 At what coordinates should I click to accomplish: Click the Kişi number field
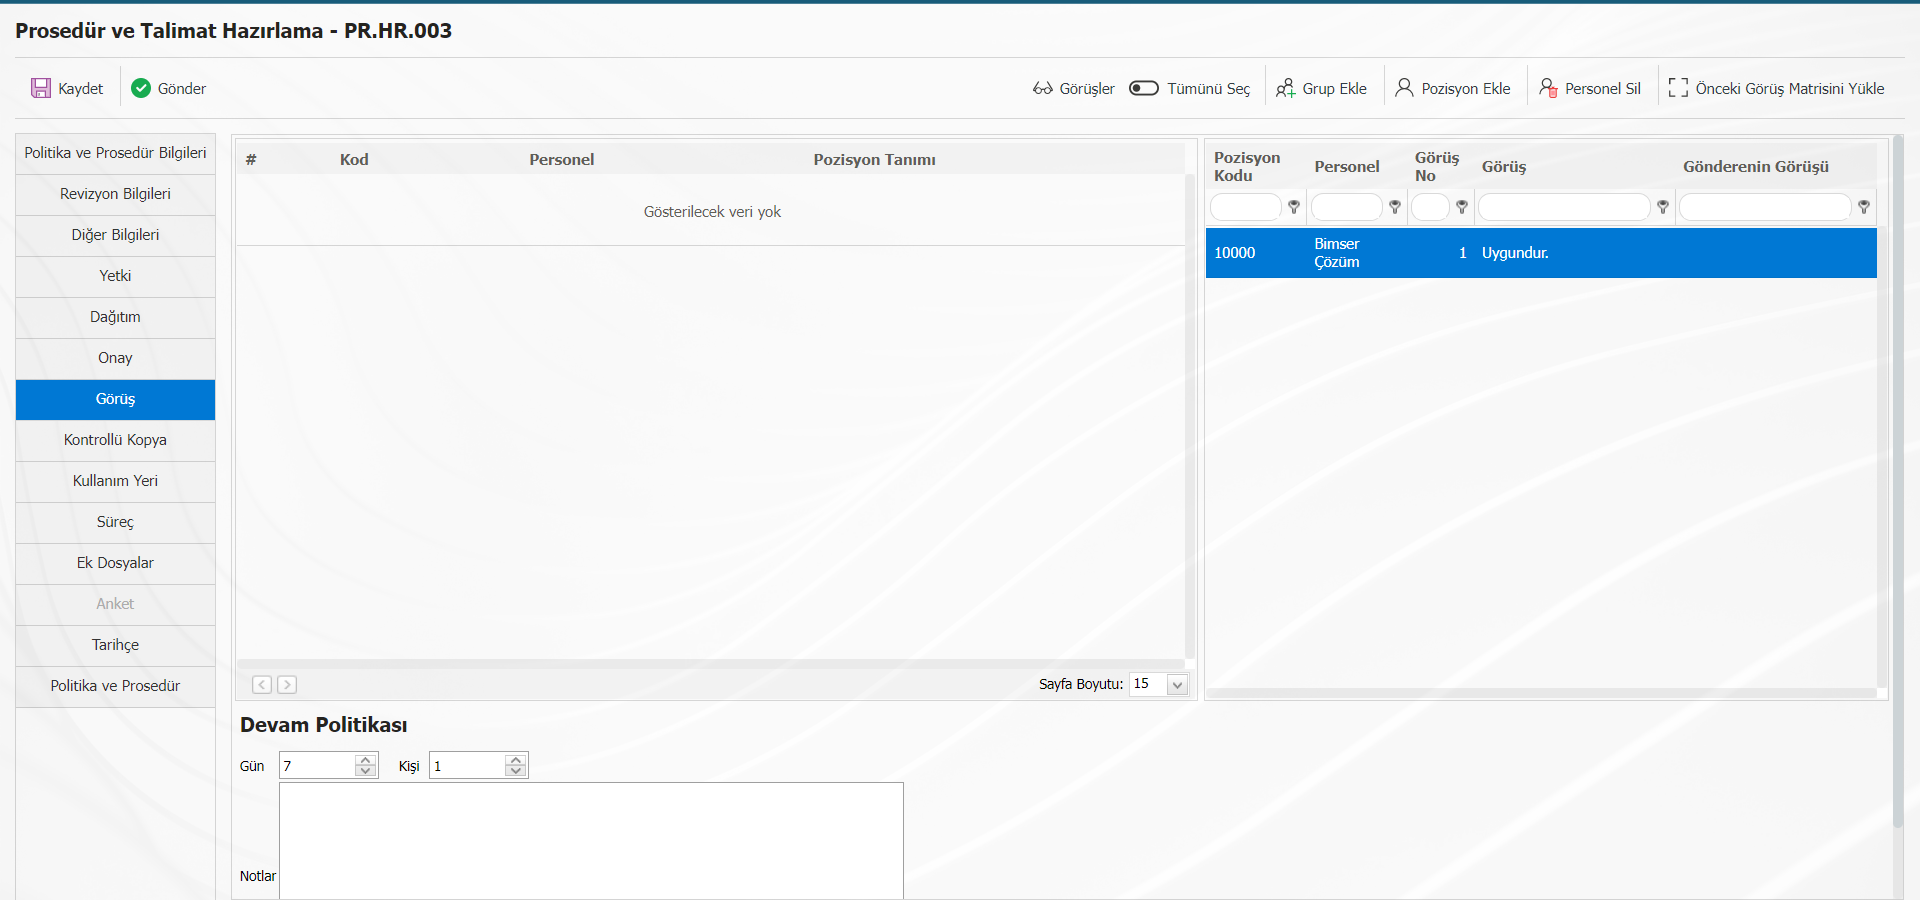(467, 766)
